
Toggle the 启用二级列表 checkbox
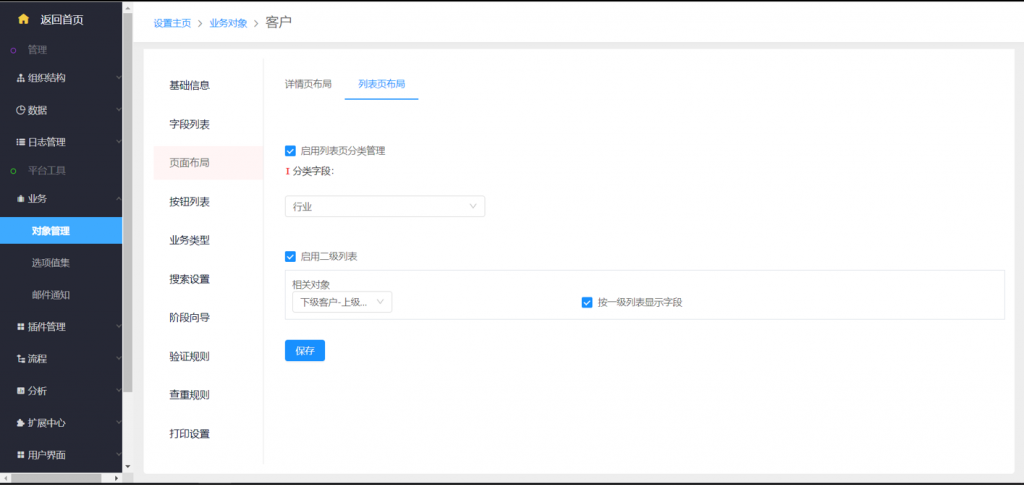coord(290,257)
